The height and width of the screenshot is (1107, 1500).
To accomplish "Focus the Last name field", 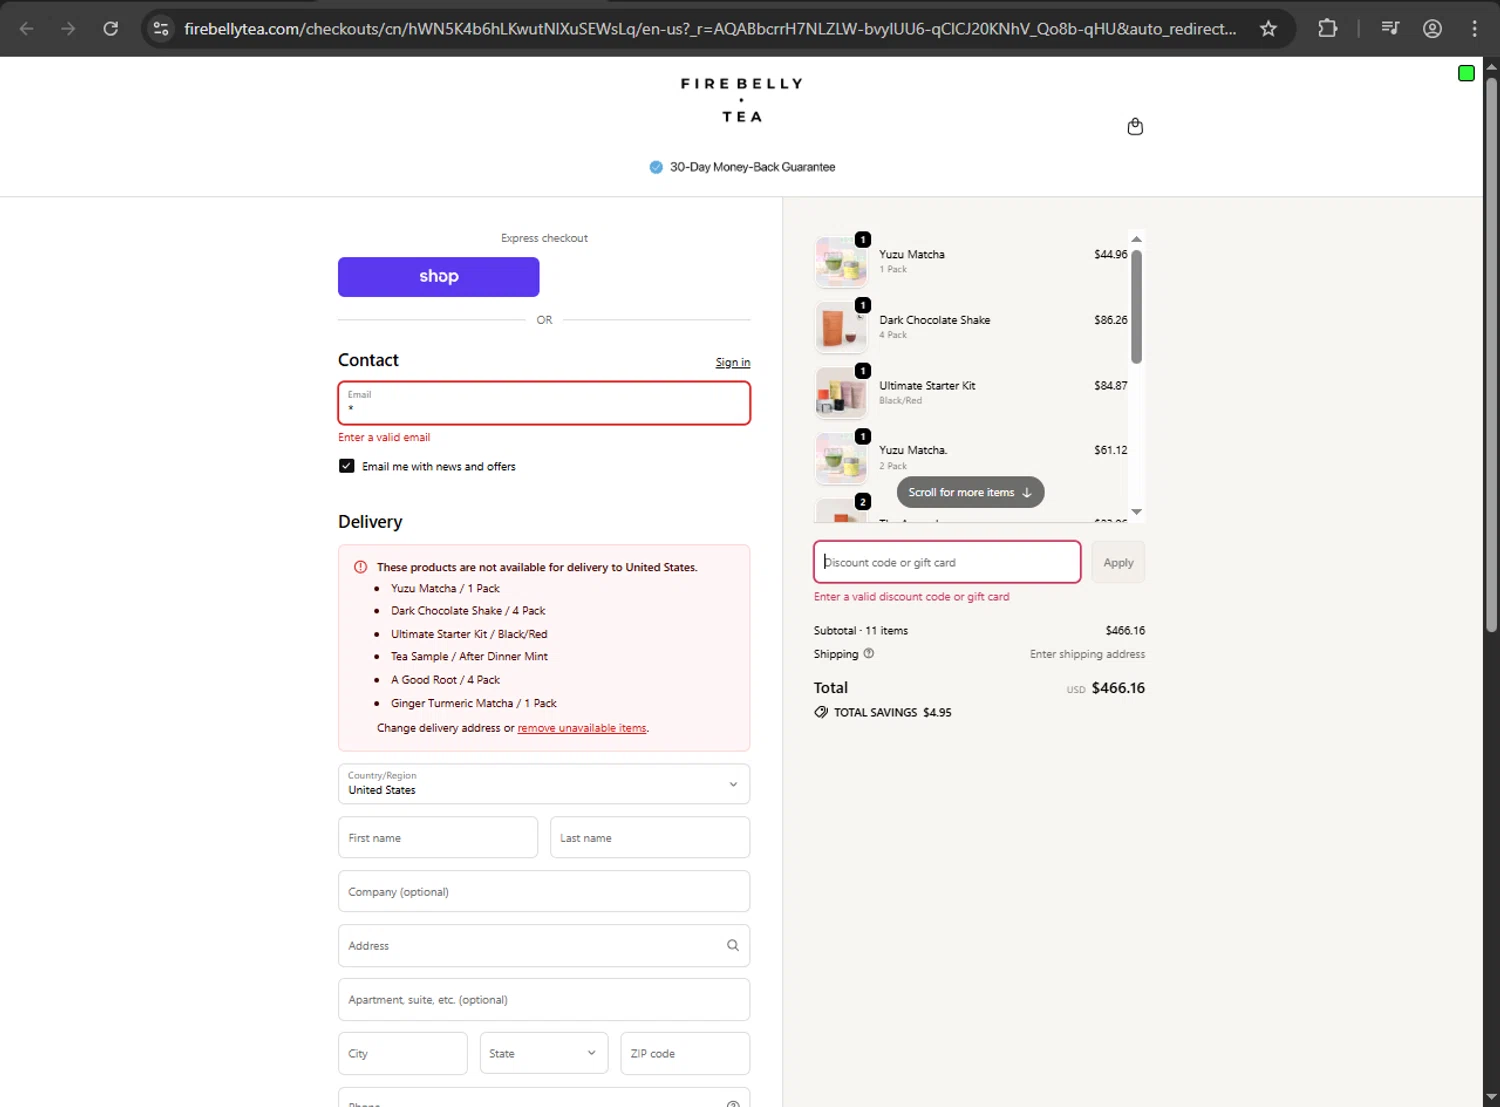I will 650,838.
